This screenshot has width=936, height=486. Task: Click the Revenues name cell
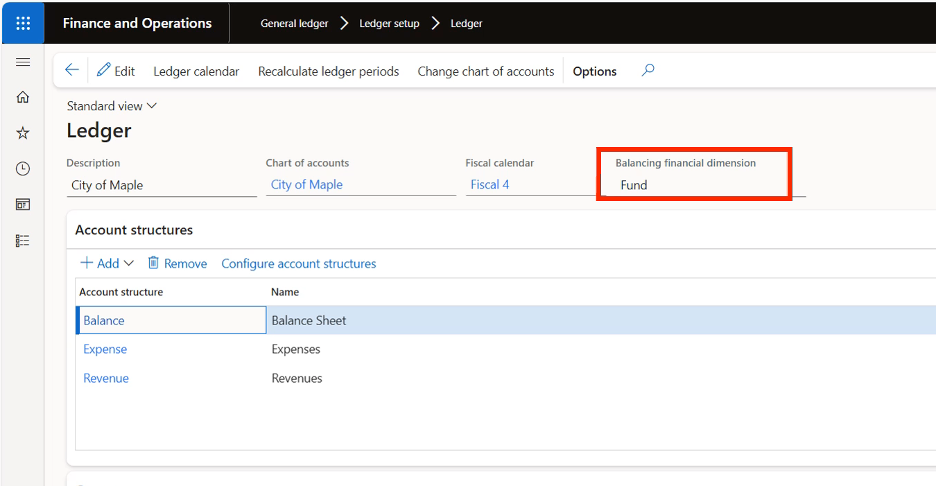[x=297, y=378]
